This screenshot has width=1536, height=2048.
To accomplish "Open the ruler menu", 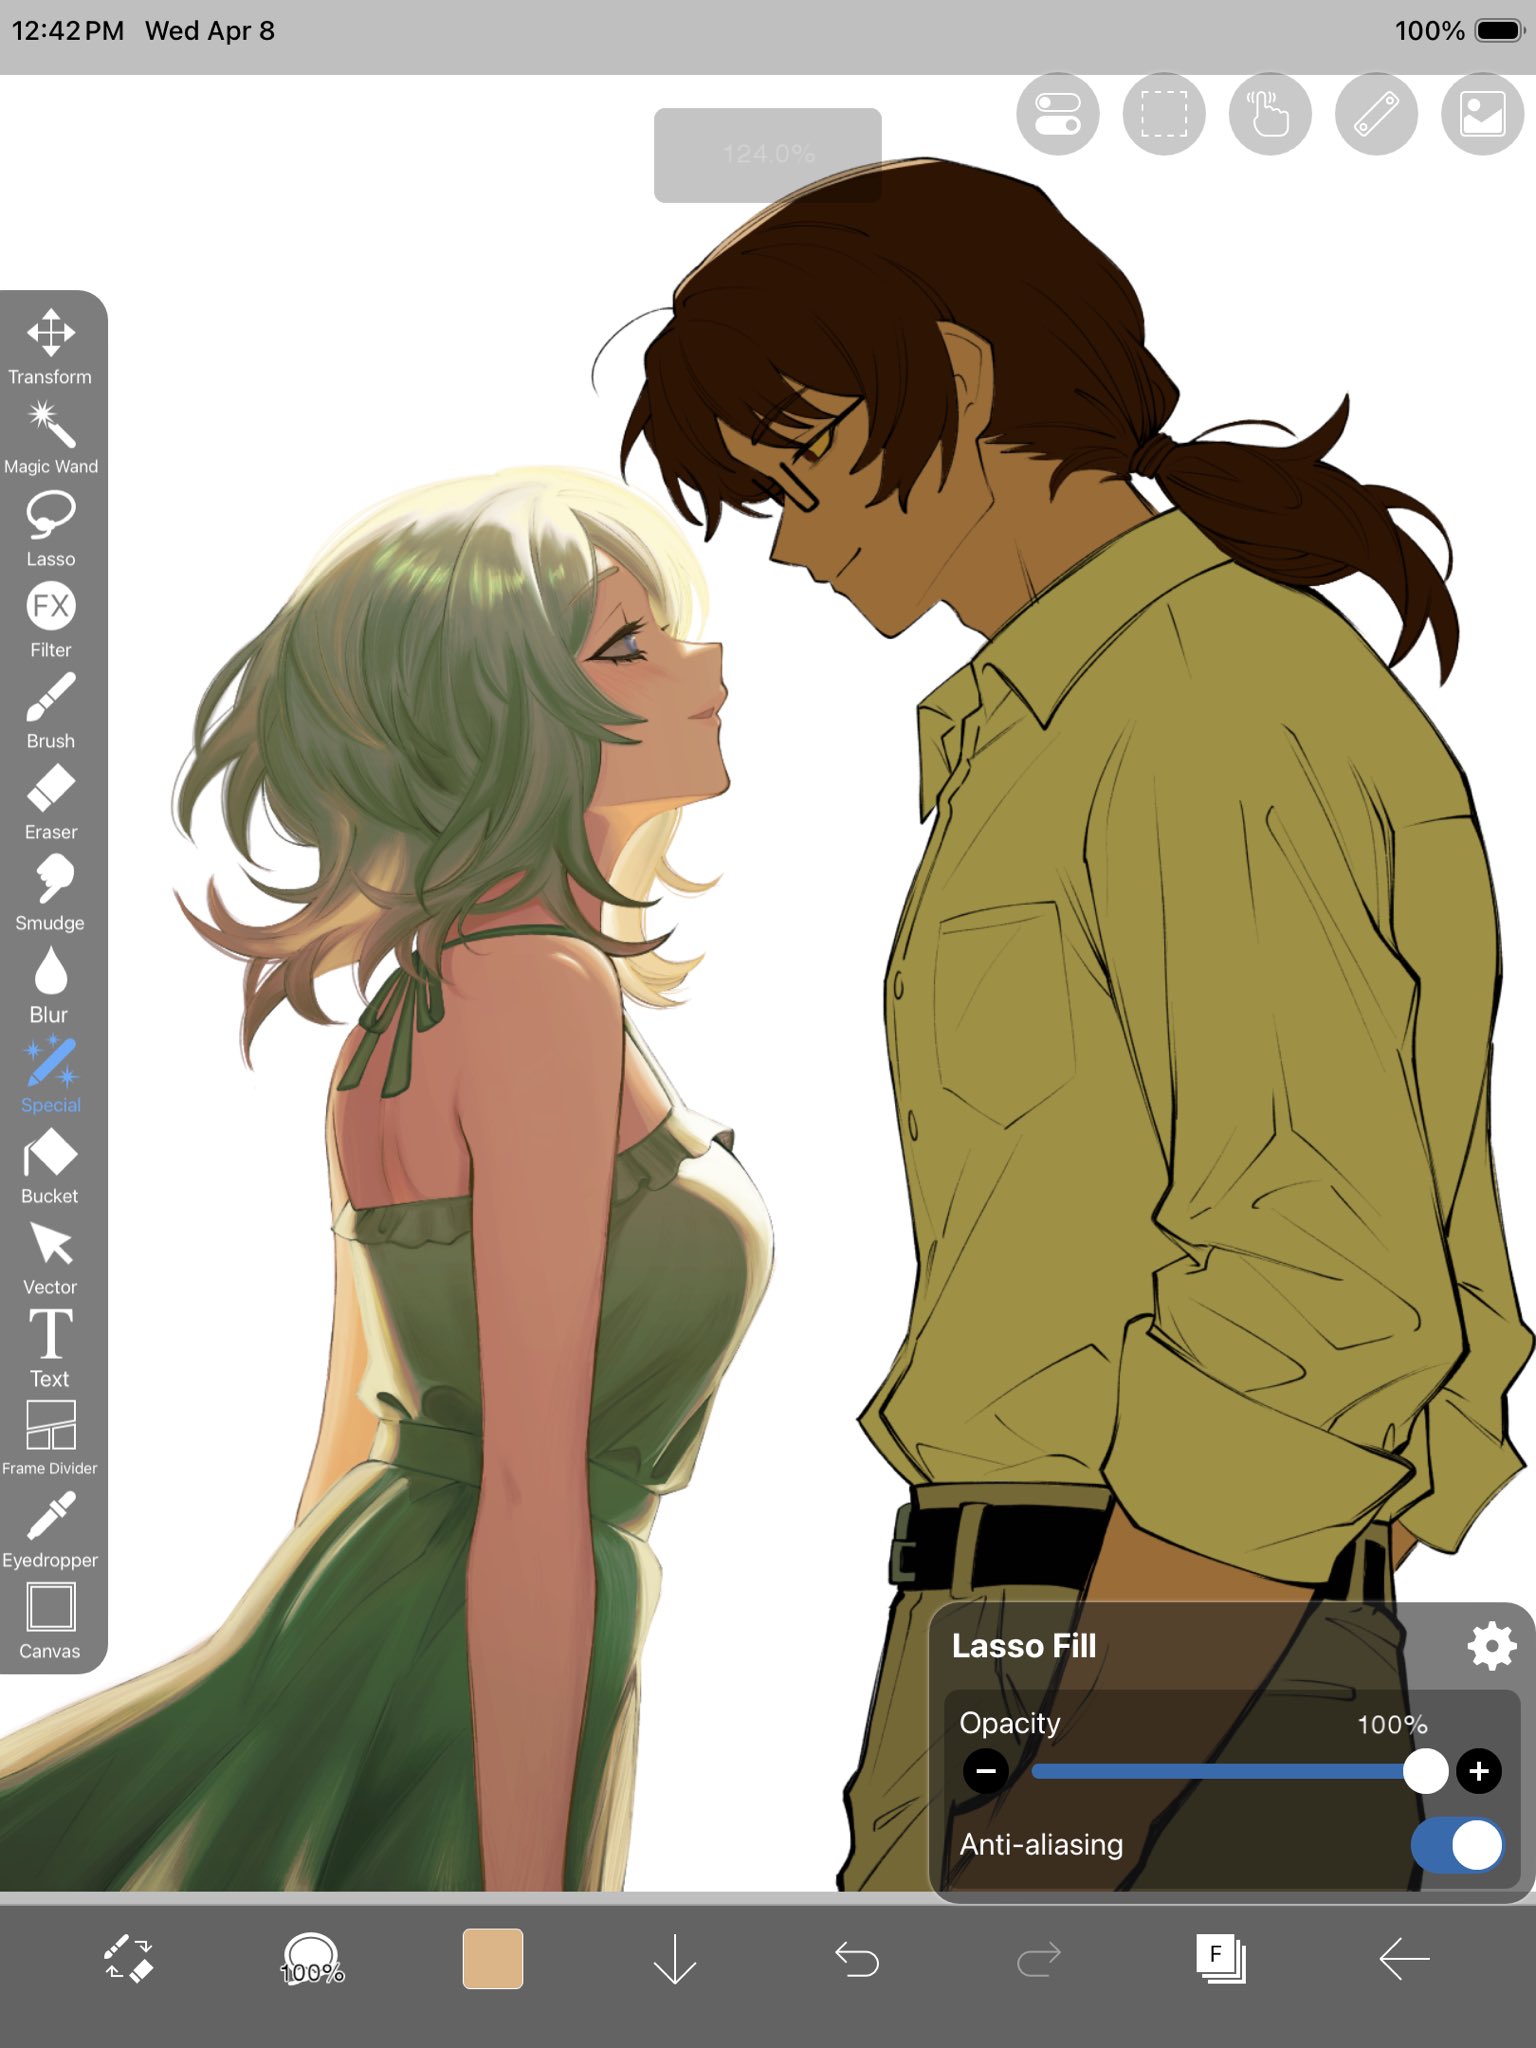I will click(1376, 114).
